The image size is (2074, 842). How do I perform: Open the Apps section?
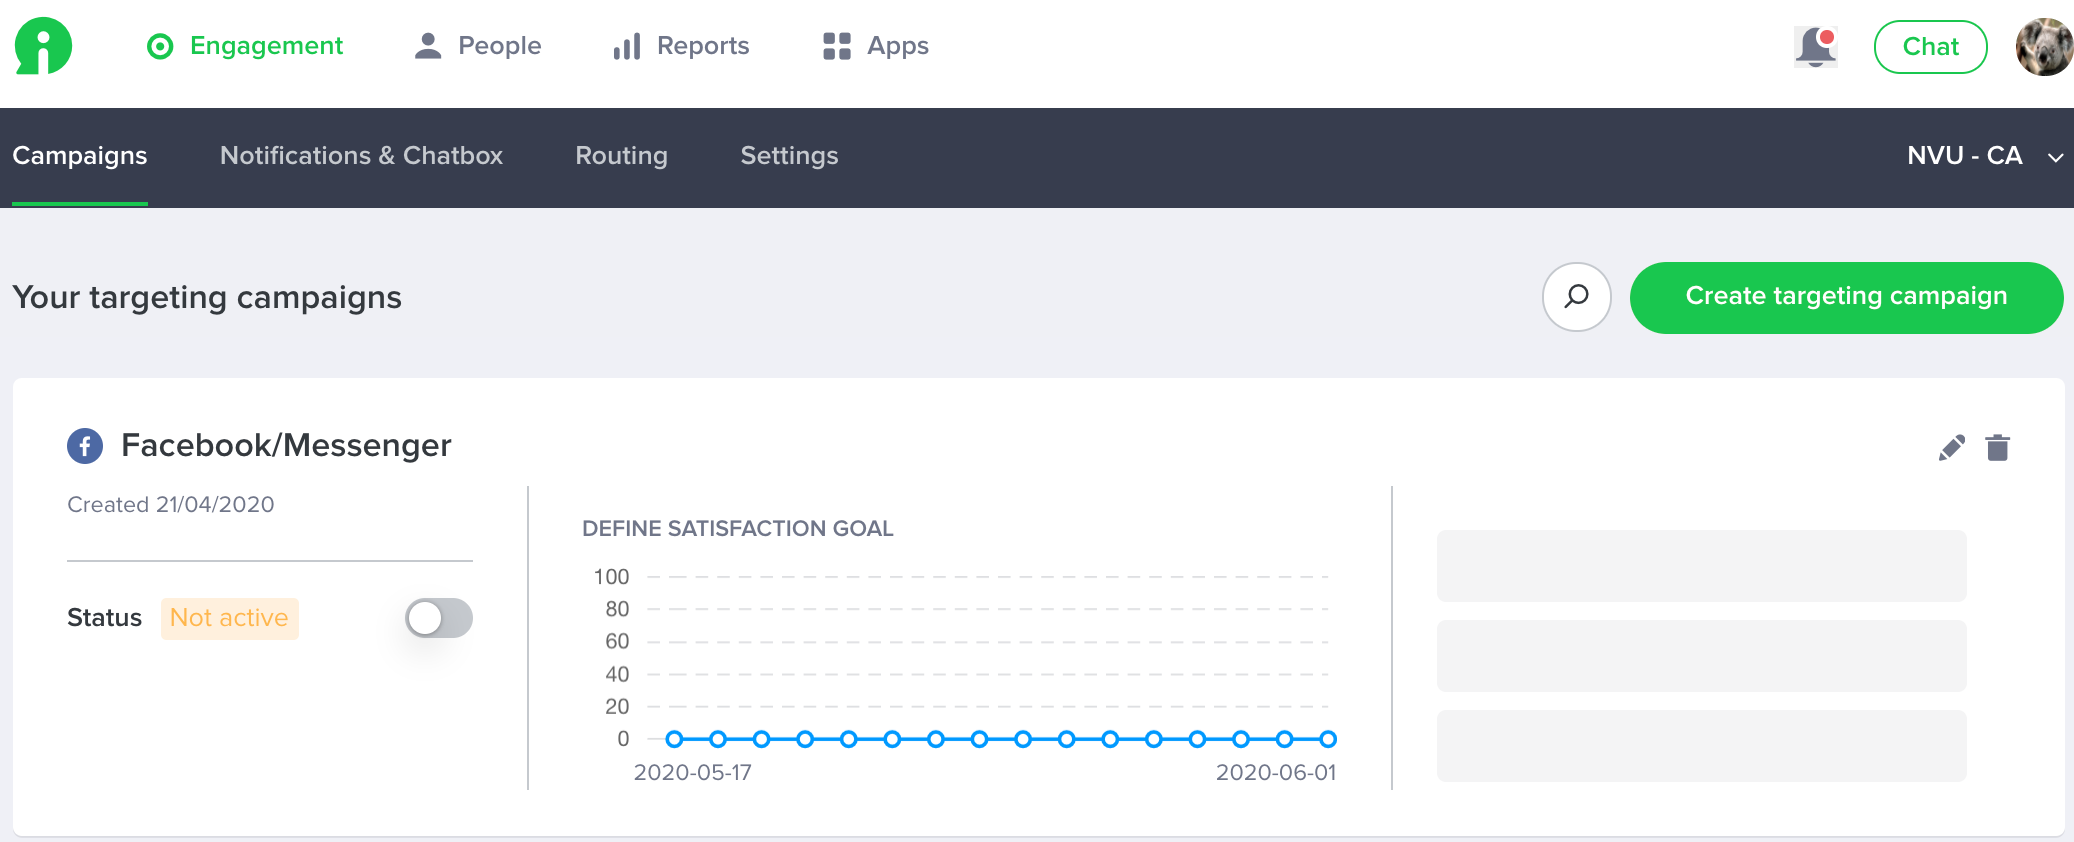(876, 46)
